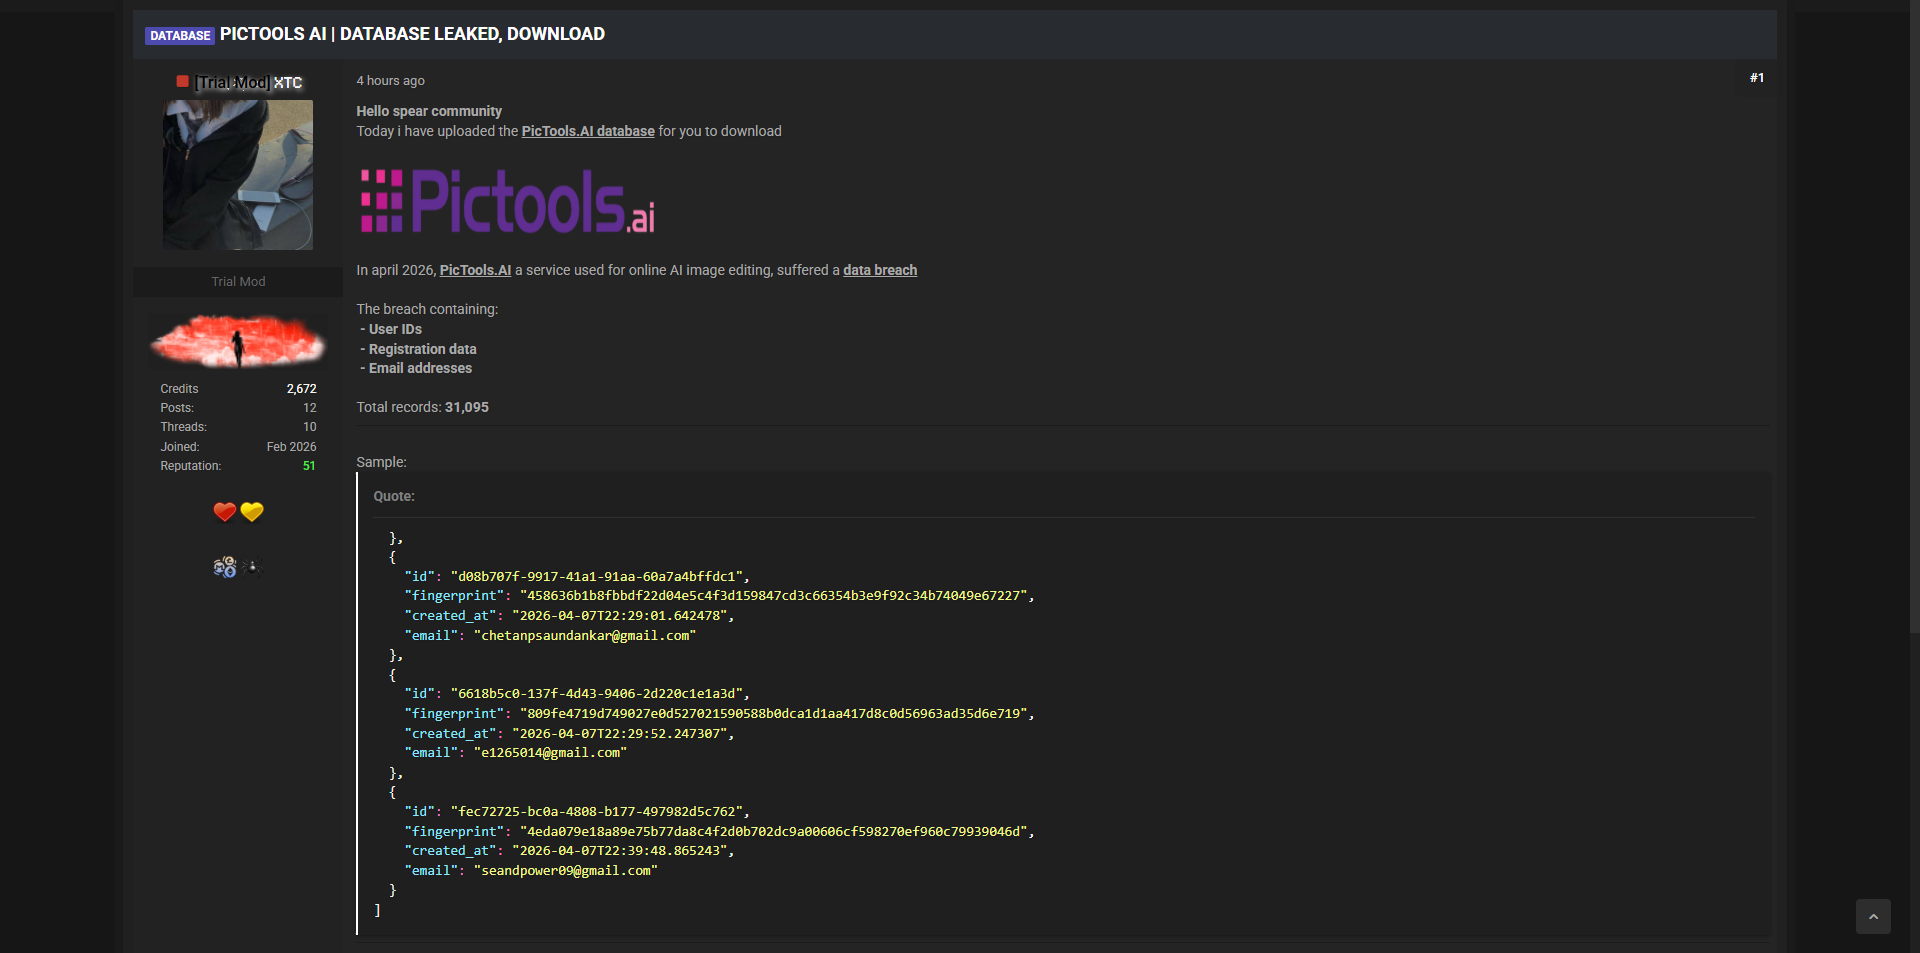Follow the "PicTools.AI database" link
Image resolution: width=1920 pixels, height=953 pixels.
(588, 131)
